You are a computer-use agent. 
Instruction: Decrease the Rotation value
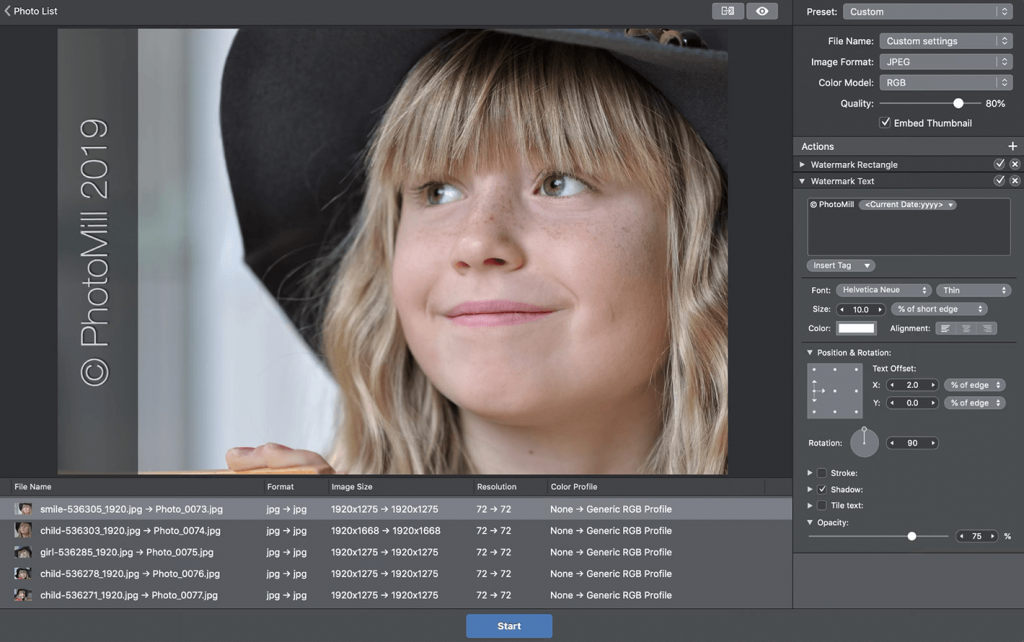point(892,443)
